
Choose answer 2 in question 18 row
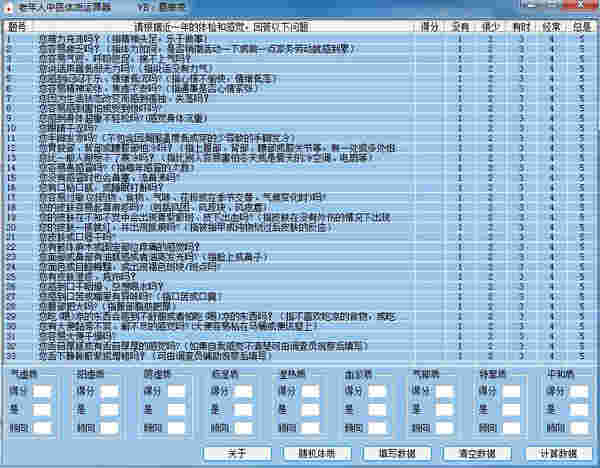click(x=490, y=207)
